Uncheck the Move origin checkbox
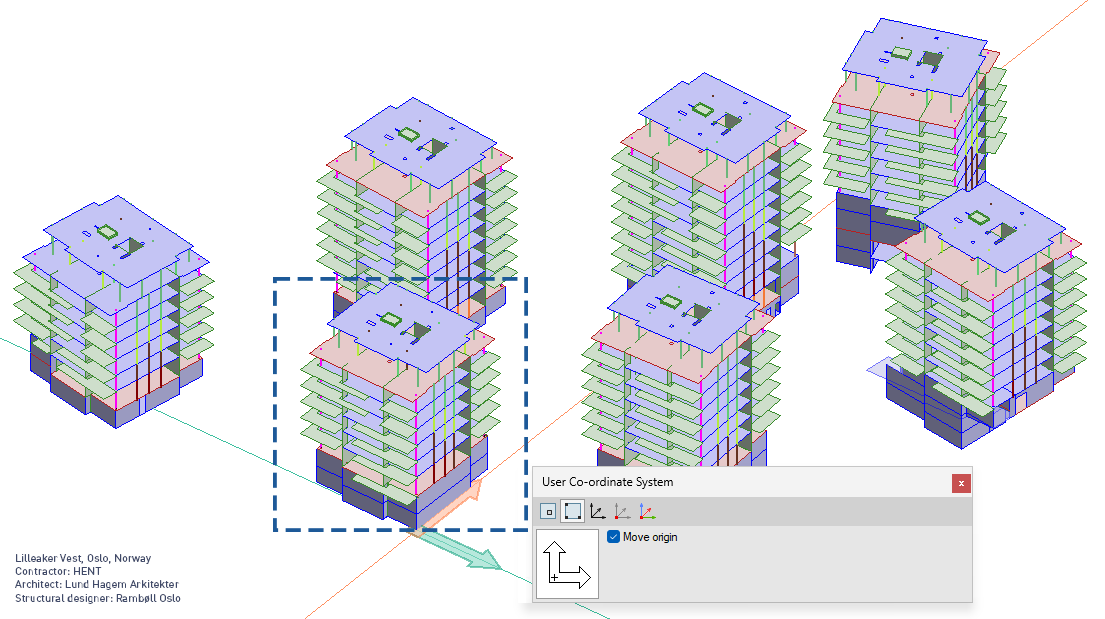The width and height of the screenshot is (1105, 619). pyautogui.click(x=614, y=537)
